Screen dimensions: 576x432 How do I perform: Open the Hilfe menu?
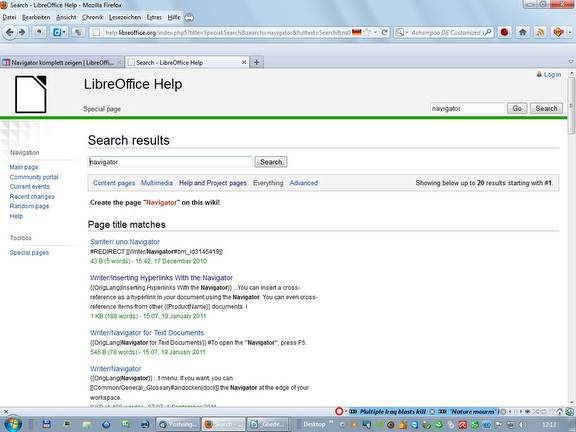(x=174, y=17)
